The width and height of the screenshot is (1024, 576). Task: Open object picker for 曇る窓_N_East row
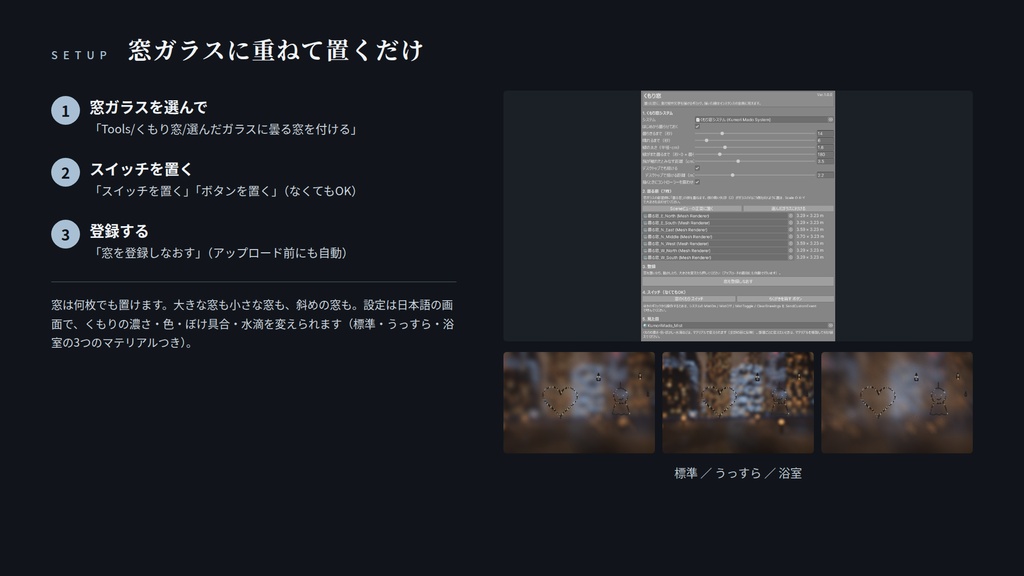click(x=791, y=230)
